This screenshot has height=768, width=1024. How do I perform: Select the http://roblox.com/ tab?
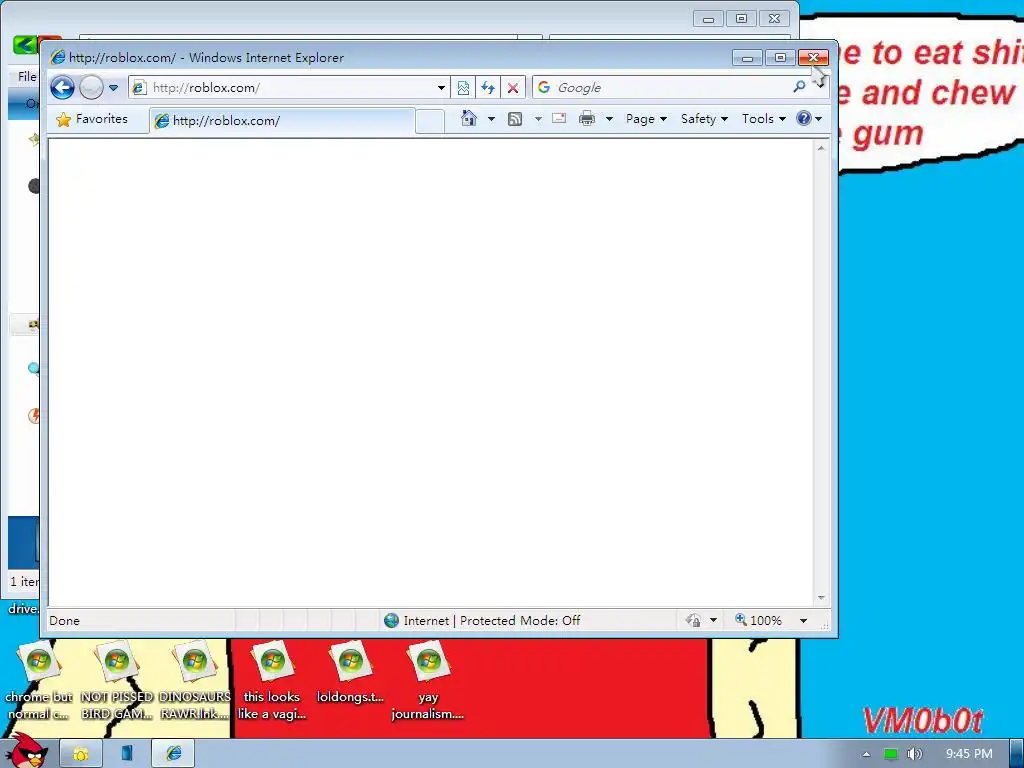(x=282, y=121)
